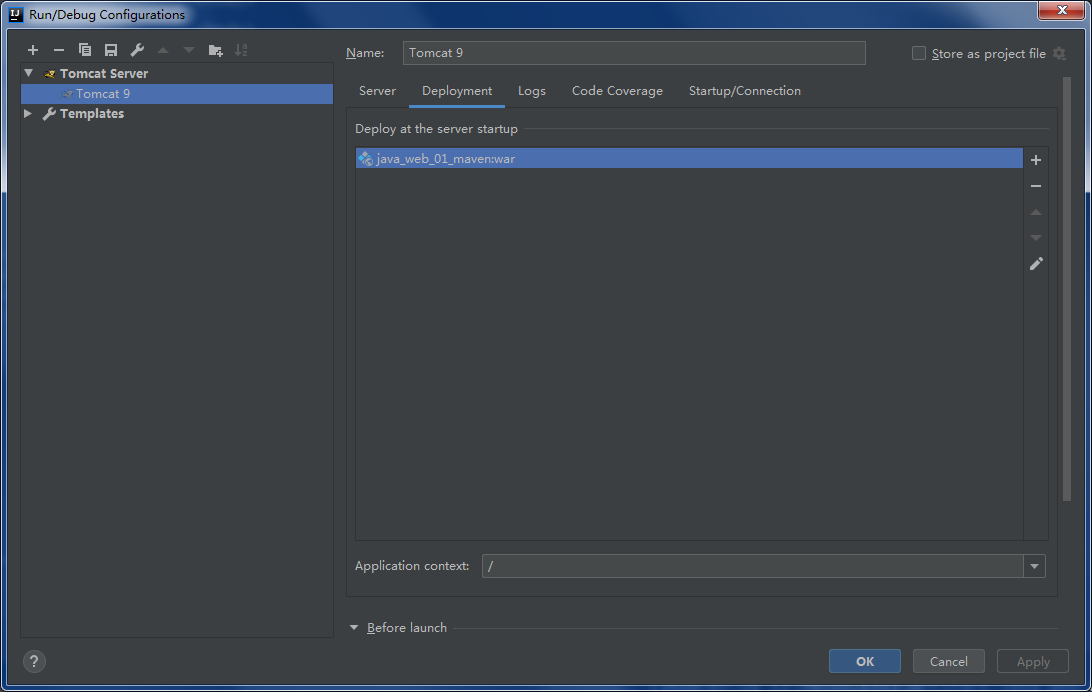Remove selected configuration using minus icon
Screen dimensions: 1092x692
[59, 50]
